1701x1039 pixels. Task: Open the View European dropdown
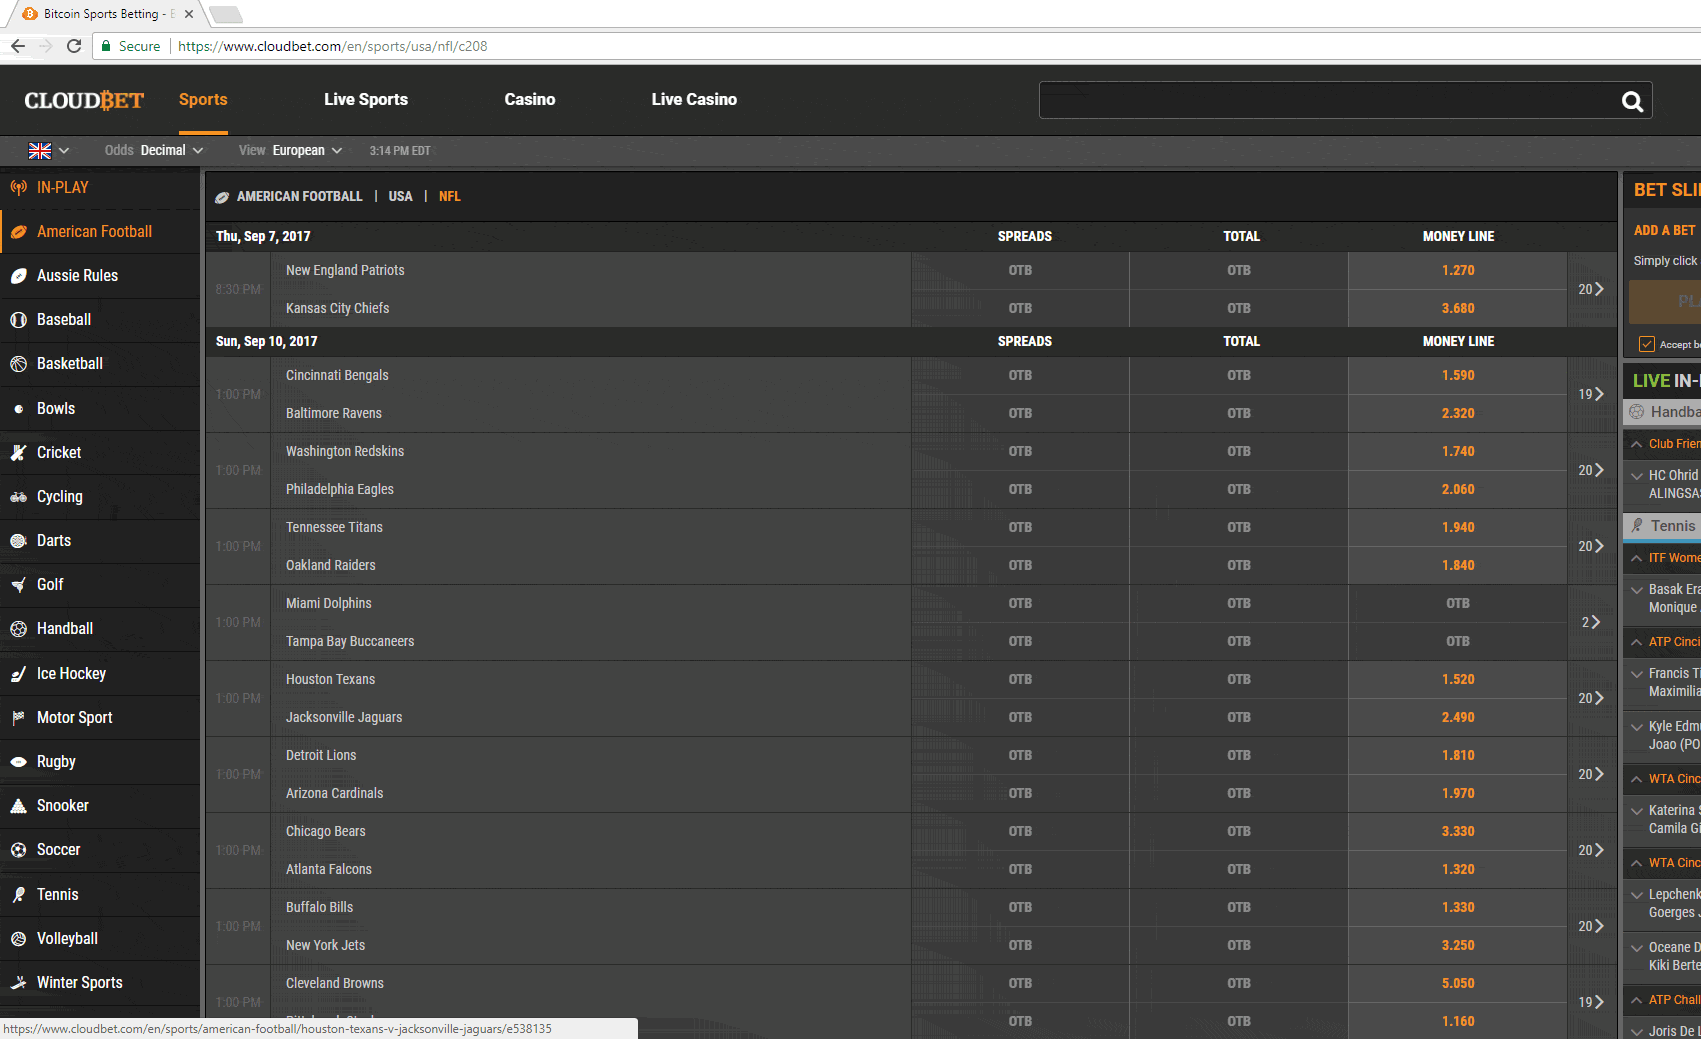(x=291, y=151)
